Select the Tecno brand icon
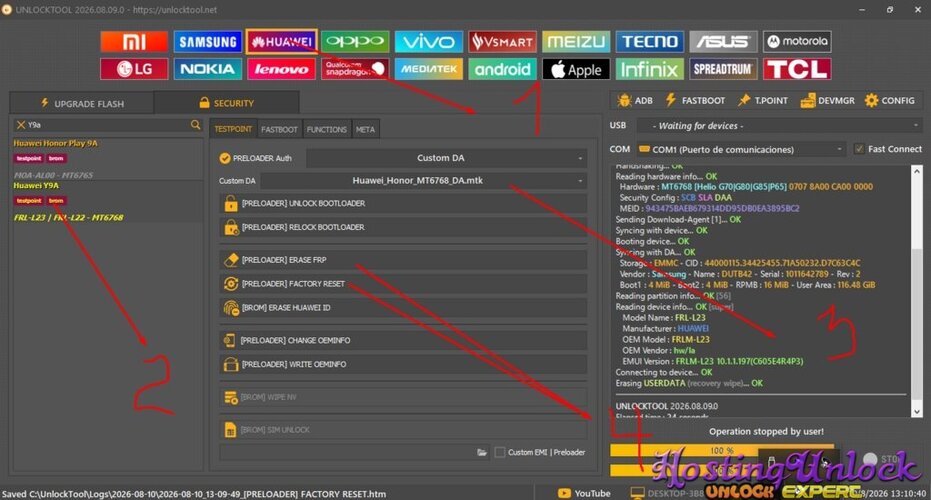Image resolution: width=931 pixels, height=500 pixels. point(650,42)
